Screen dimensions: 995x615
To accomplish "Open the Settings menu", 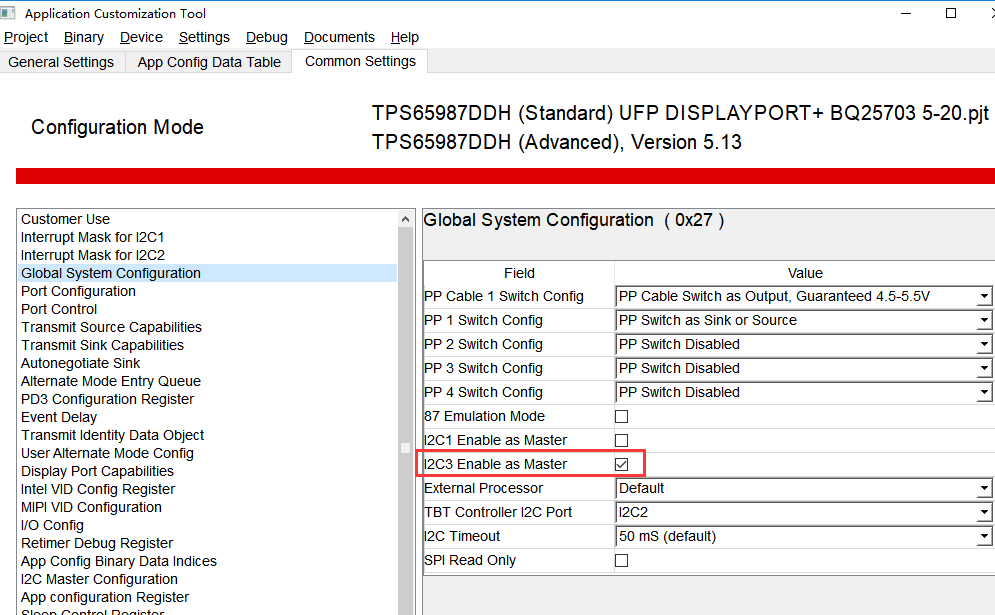I will pyautogui.click(x=204, y=37).
